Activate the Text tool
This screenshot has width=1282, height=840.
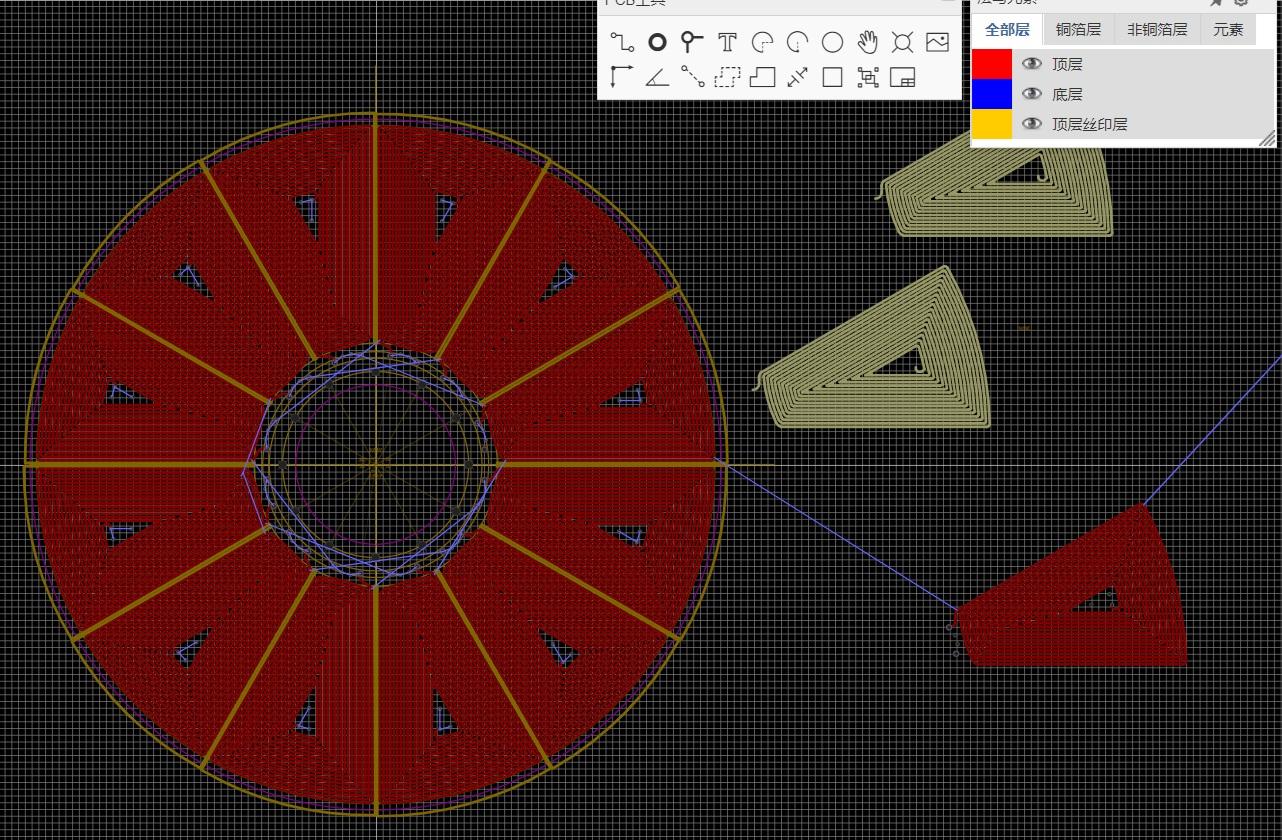point(727,42)
